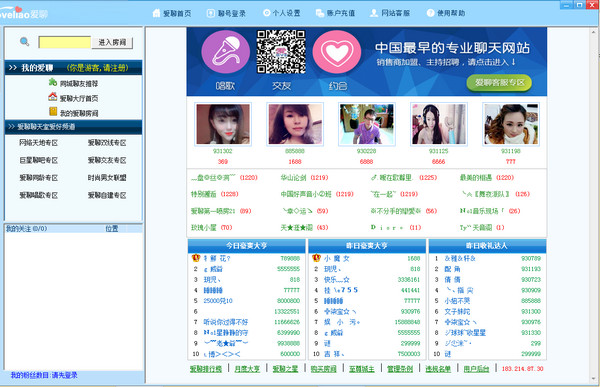Viewport: 600px width, 387px height.
Task: Open 使用帮助 question mark menu
Action: pyautogui.click(x=446, y=13)
